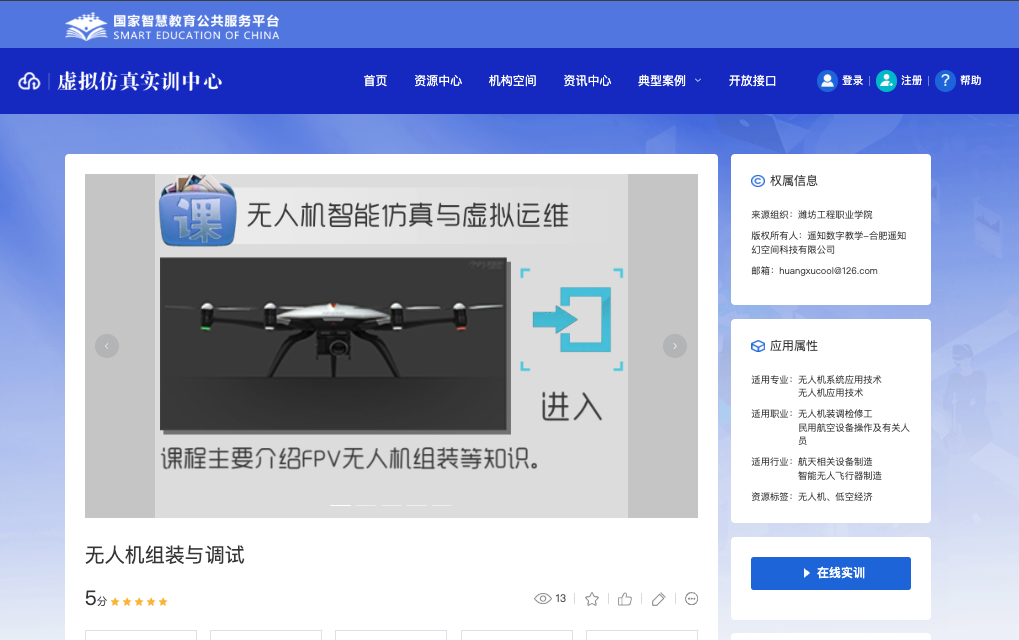
Task: Open the 虚拟仿真实训中心 title link
Action: (x=140, y=81)
